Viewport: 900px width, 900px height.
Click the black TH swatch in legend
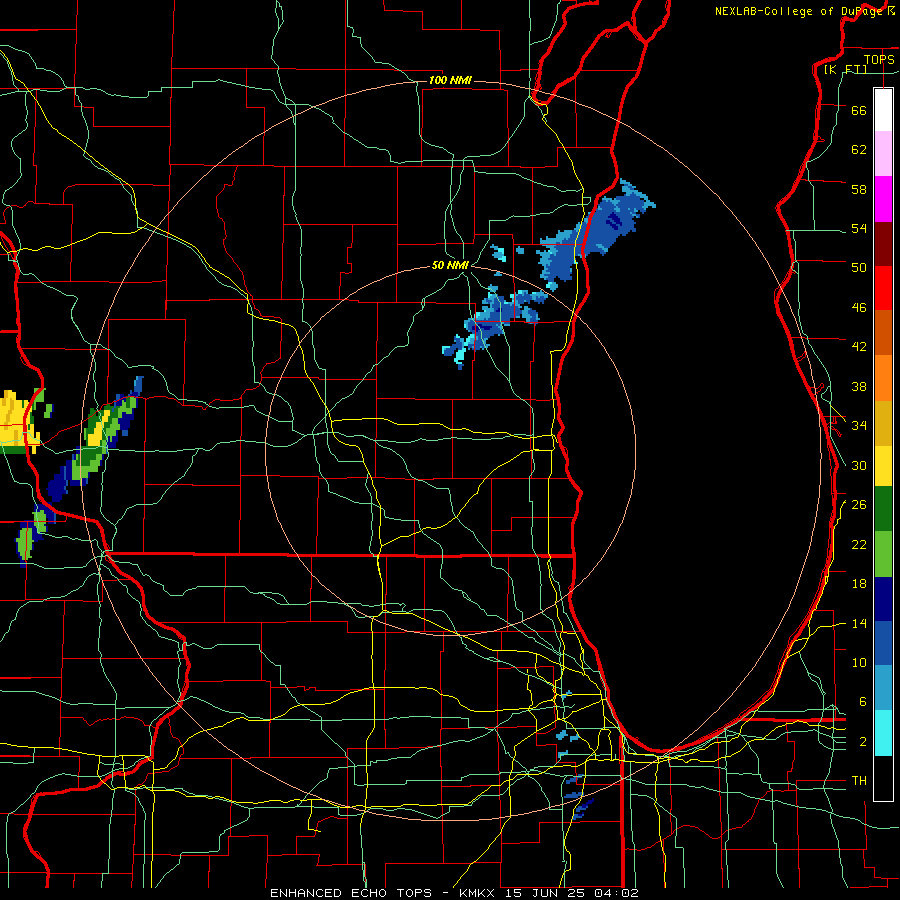click(x=883, y=778)
